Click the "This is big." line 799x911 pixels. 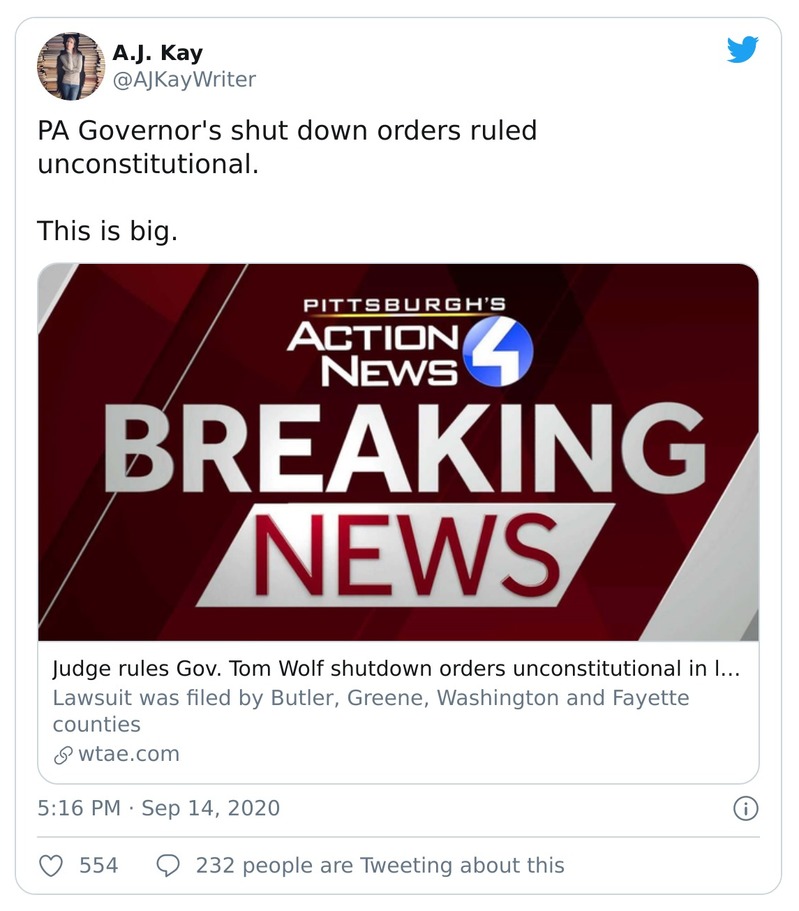tap(107, 231)
